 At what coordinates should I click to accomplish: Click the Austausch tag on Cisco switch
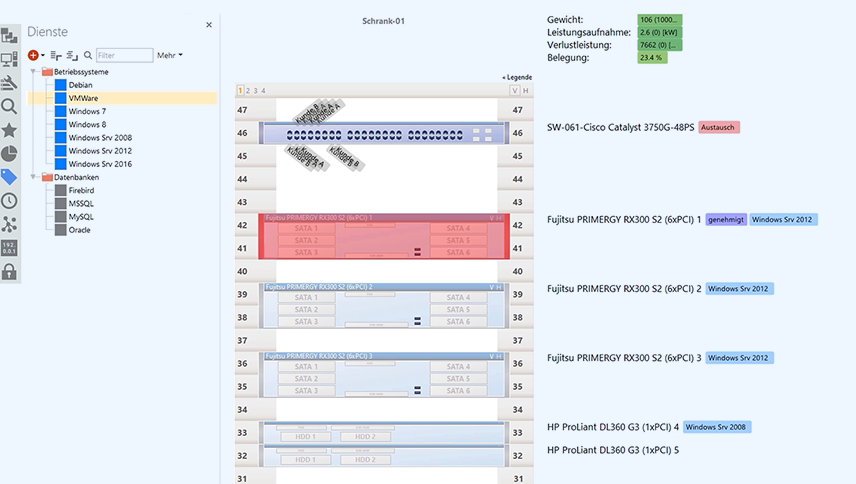pos(719,128)
